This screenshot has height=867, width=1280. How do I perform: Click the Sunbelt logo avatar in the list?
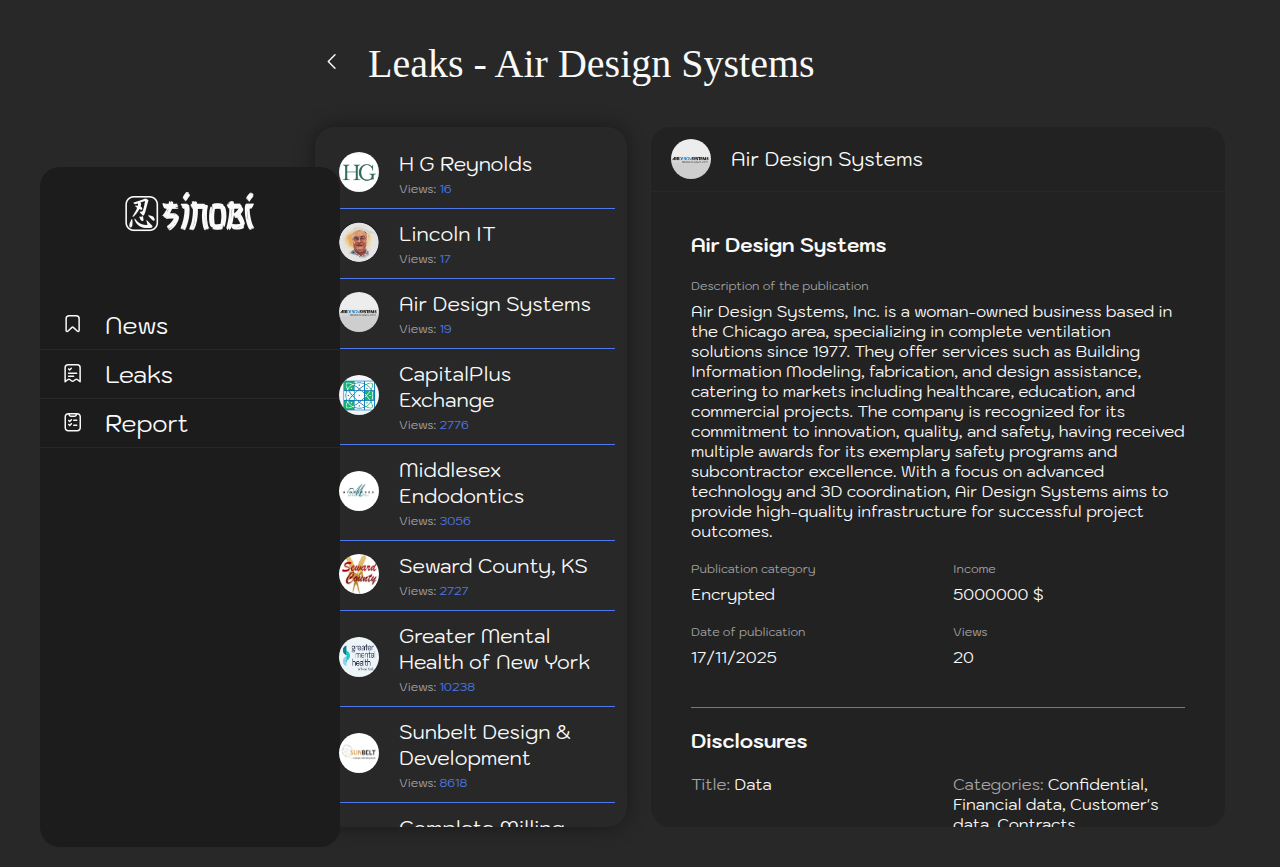click(x=359, y=753)
